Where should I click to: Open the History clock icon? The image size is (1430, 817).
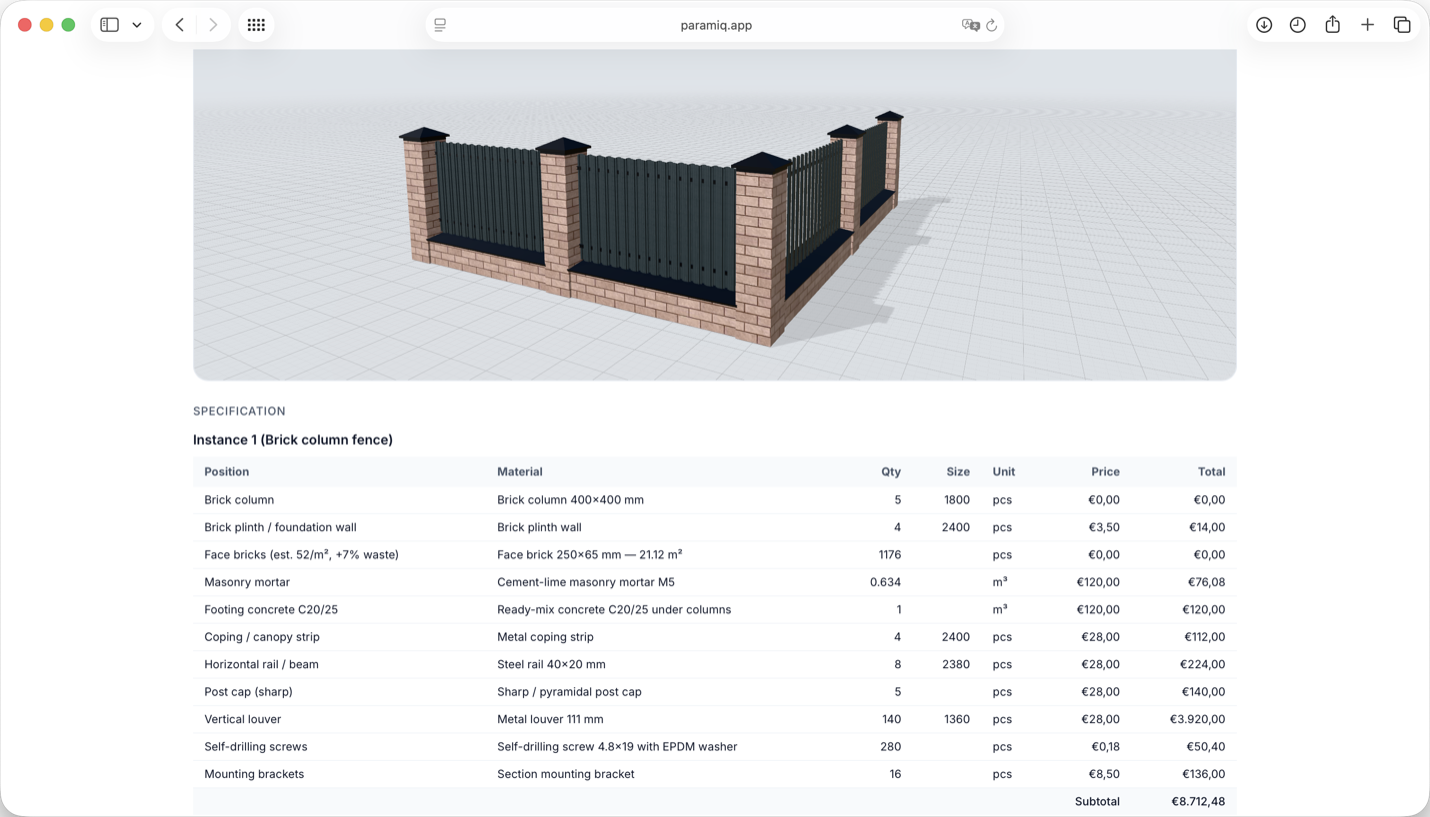[1298, 25]
